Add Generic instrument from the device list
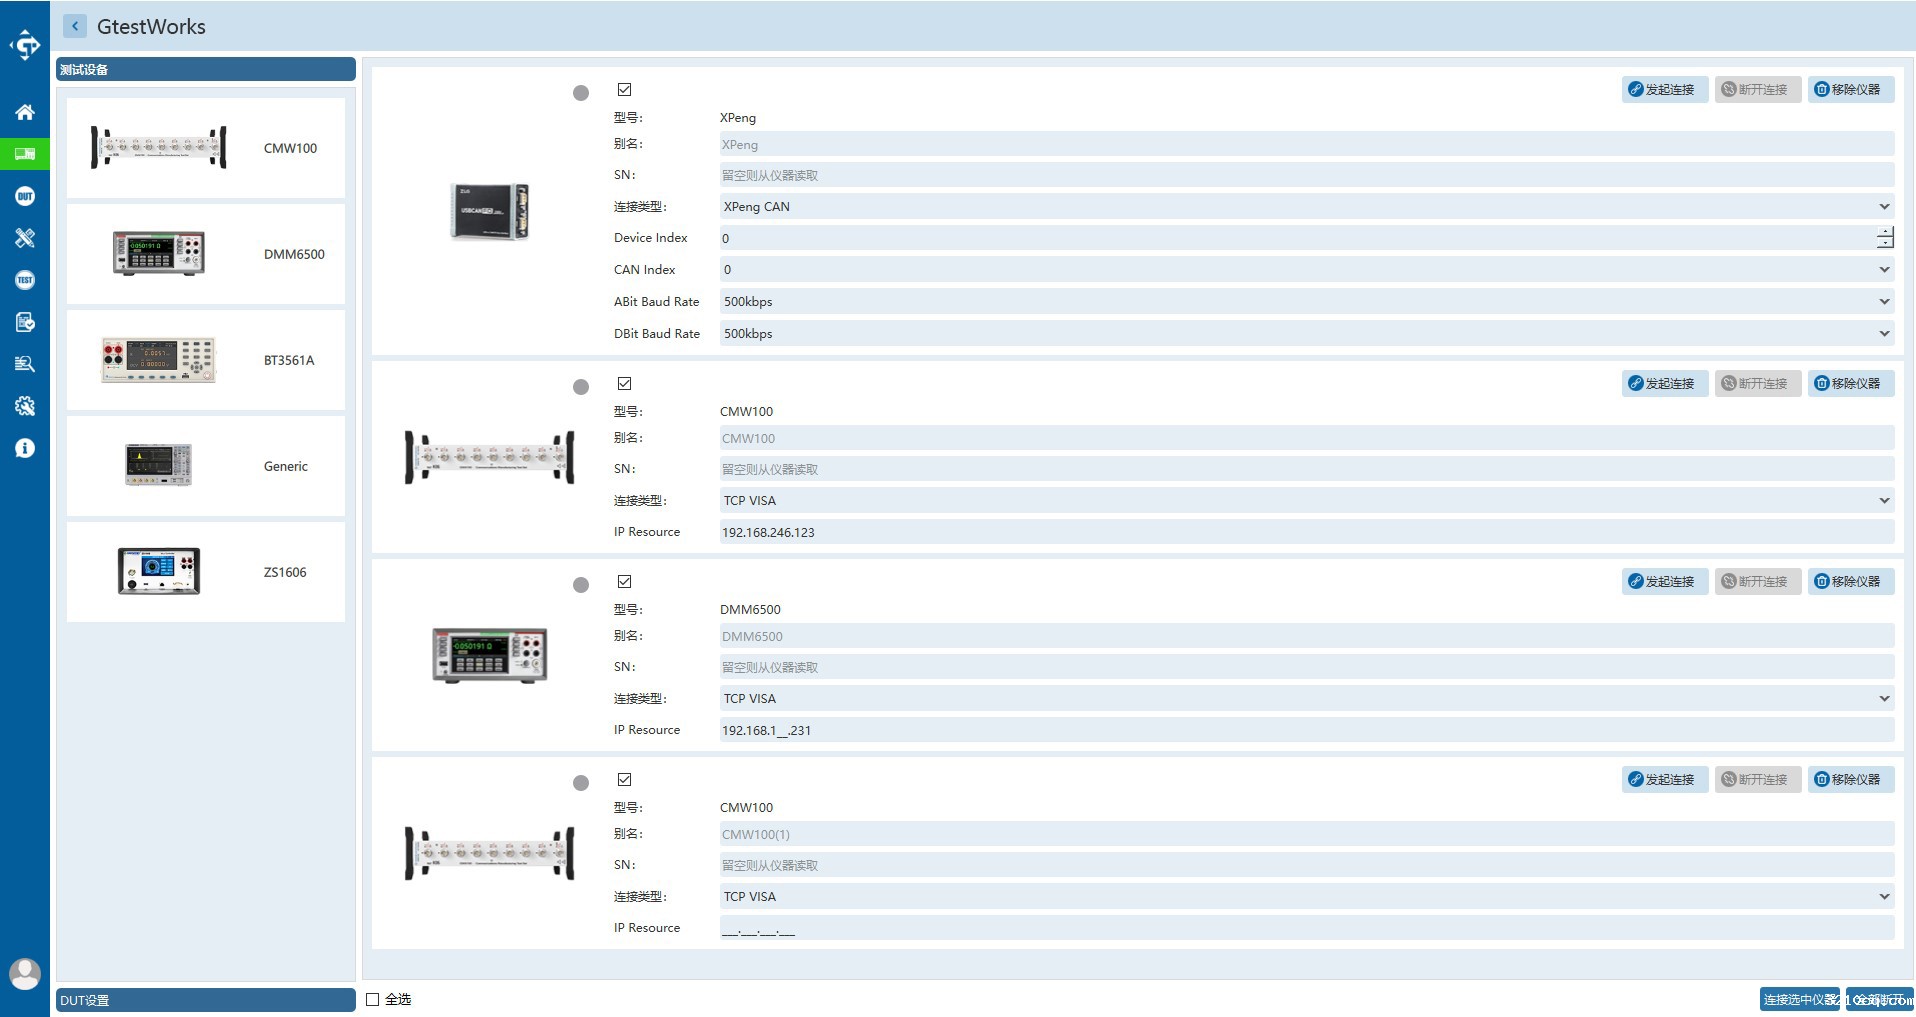Viewport: 1916px width, 1017px height. point(206,466)
